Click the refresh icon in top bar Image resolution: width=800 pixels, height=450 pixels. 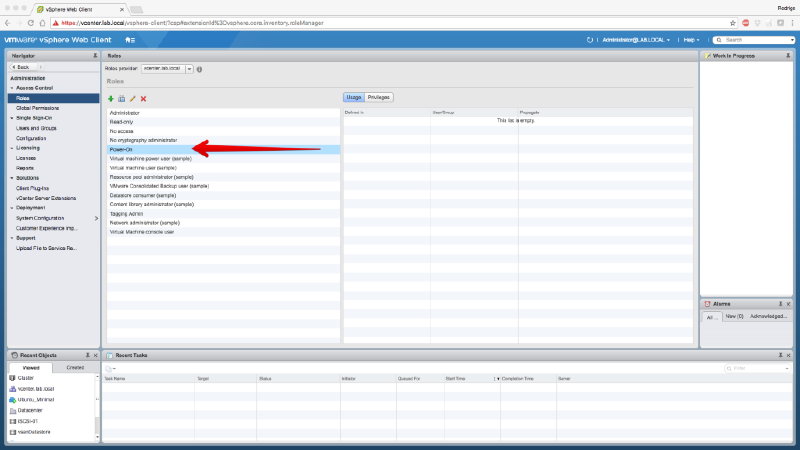tap(591, 39)
